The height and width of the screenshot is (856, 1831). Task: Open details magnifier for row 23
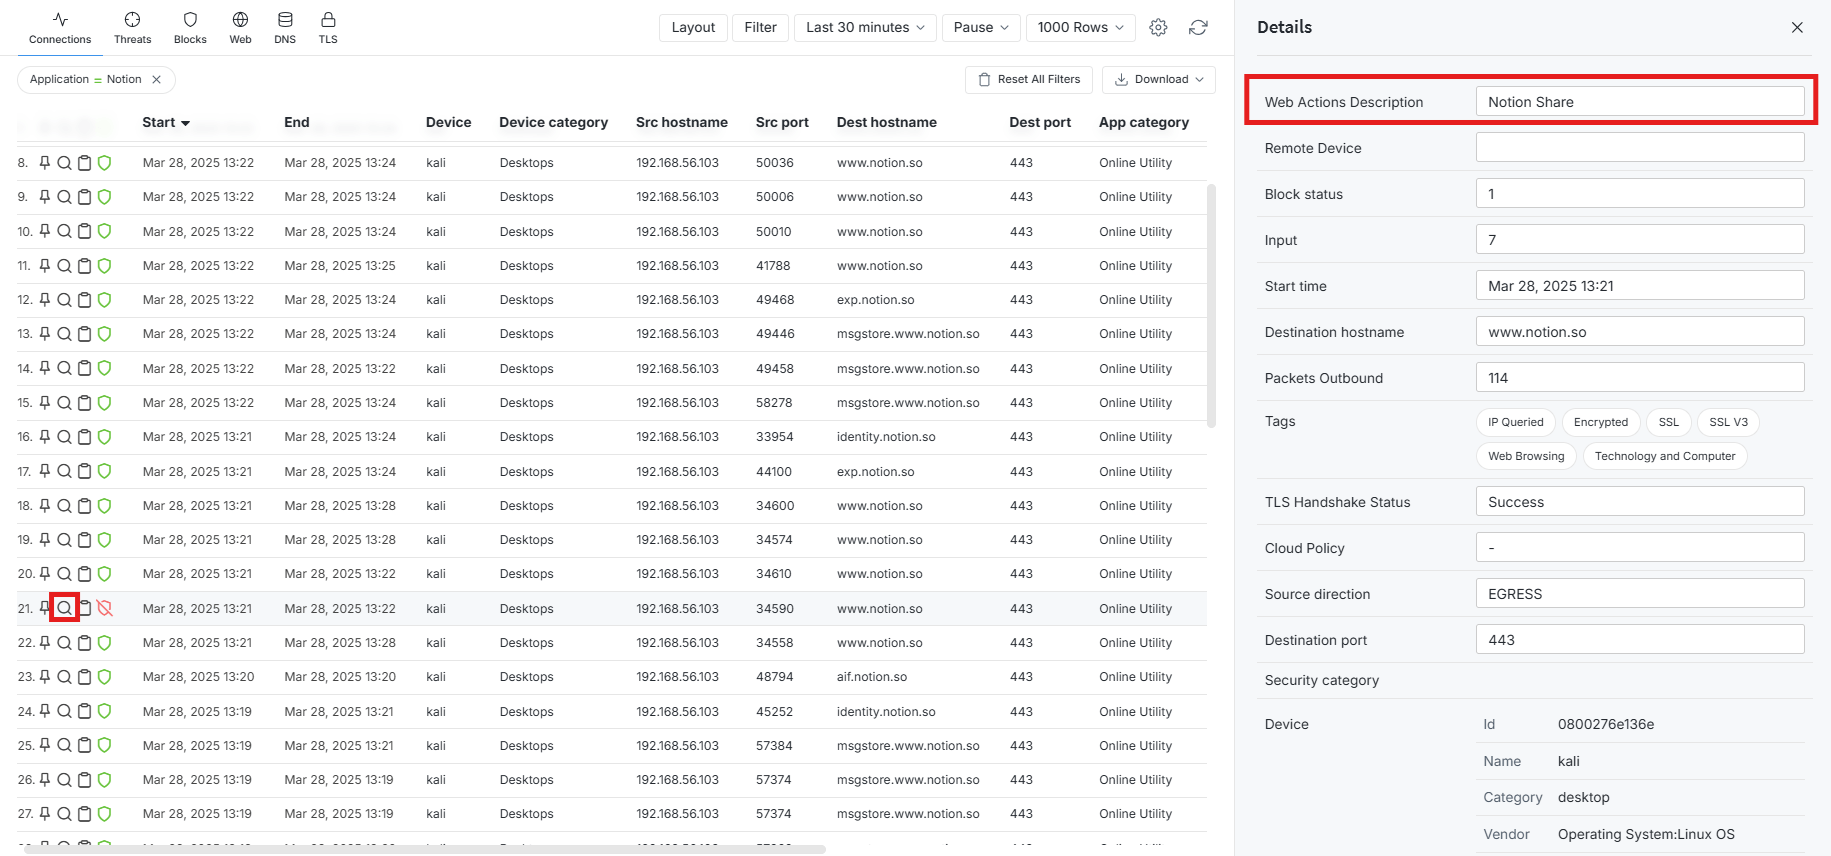(x=64, y=676)
